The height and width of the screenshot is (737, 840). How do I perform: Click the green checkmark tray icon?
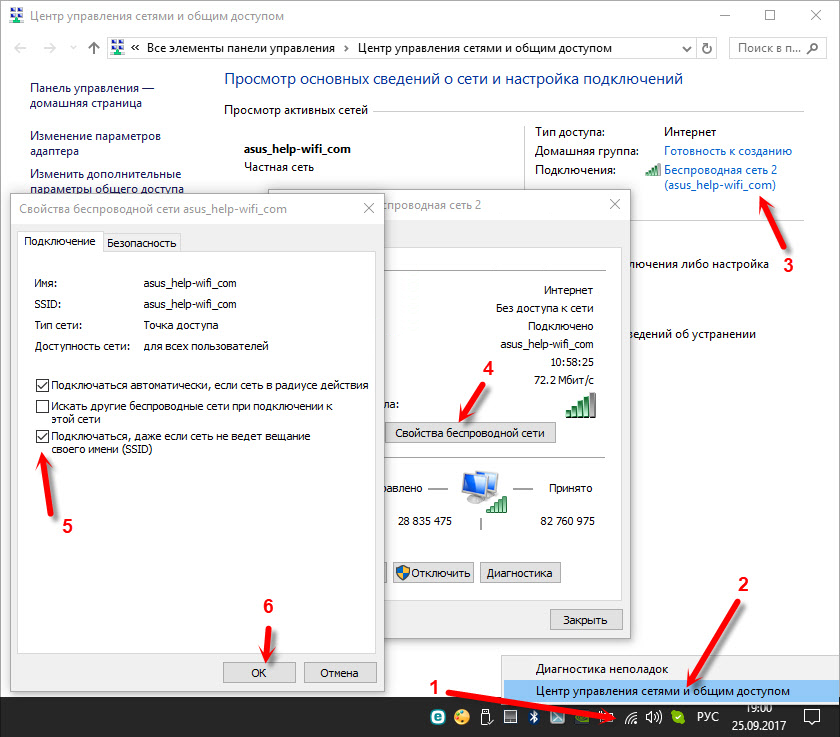(x=678, y=717)
